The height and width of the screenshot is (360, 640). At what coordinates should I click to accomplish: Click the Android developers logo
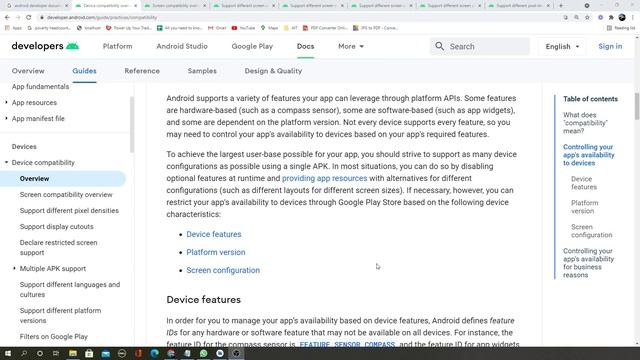click(x=45, y=46)
